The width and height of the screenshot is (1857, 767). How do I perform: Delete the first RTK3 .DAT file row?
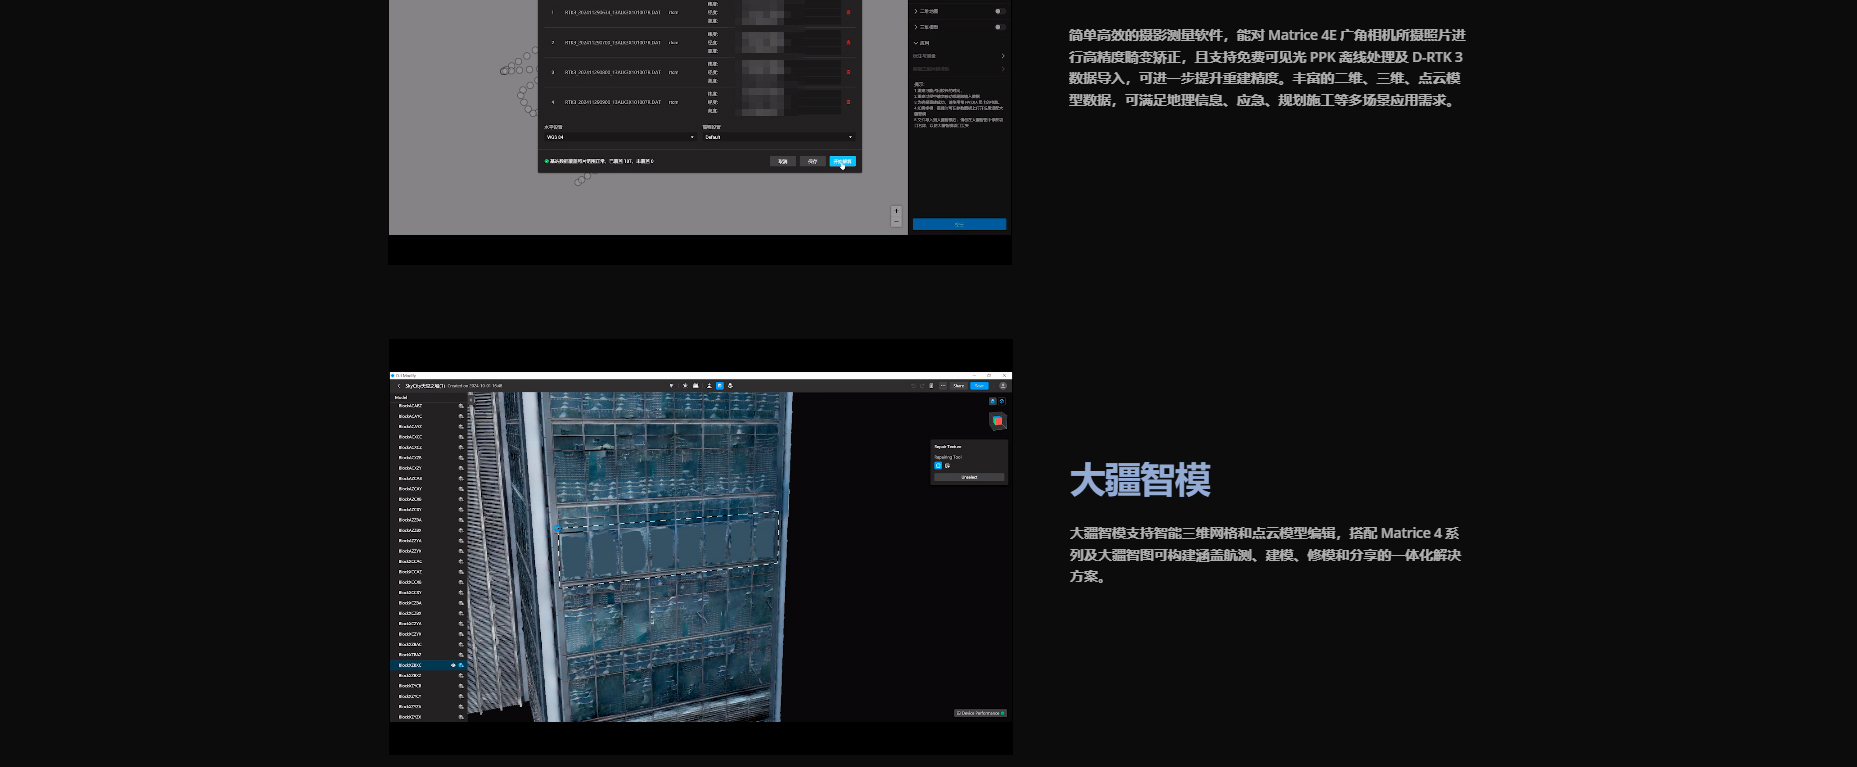click(849, 13)
